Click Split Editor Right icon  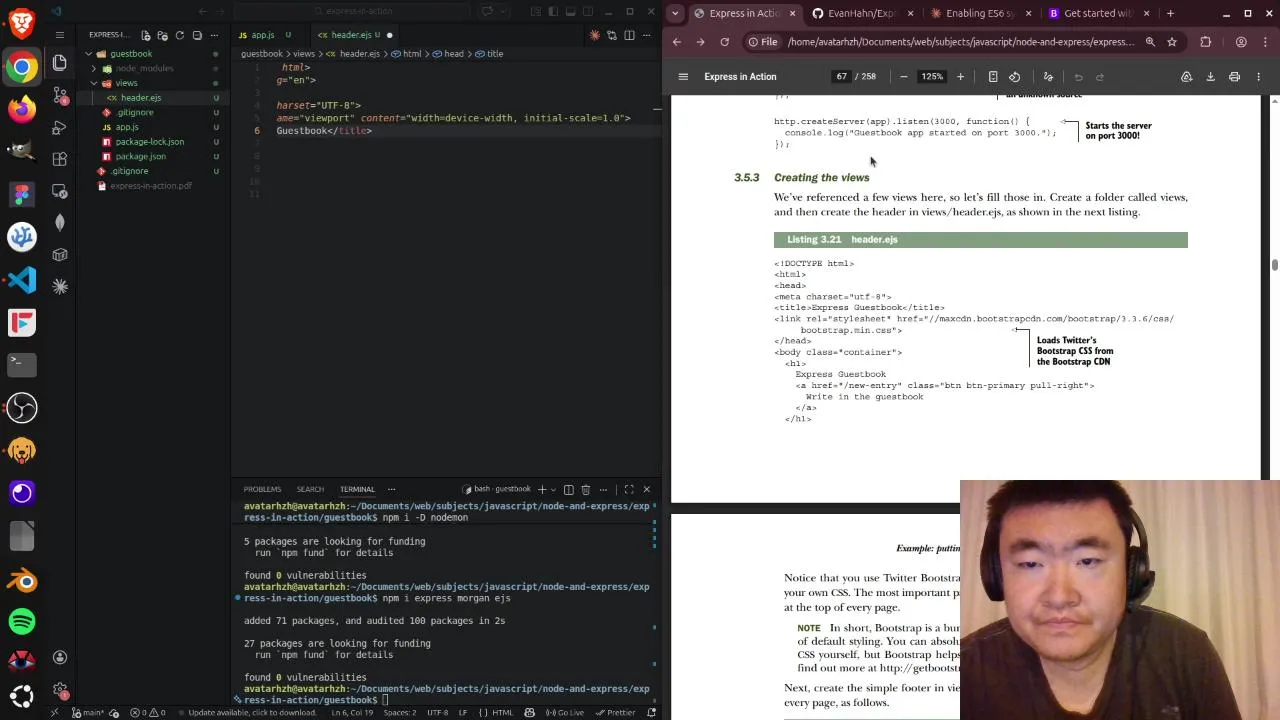coord(629,35)
